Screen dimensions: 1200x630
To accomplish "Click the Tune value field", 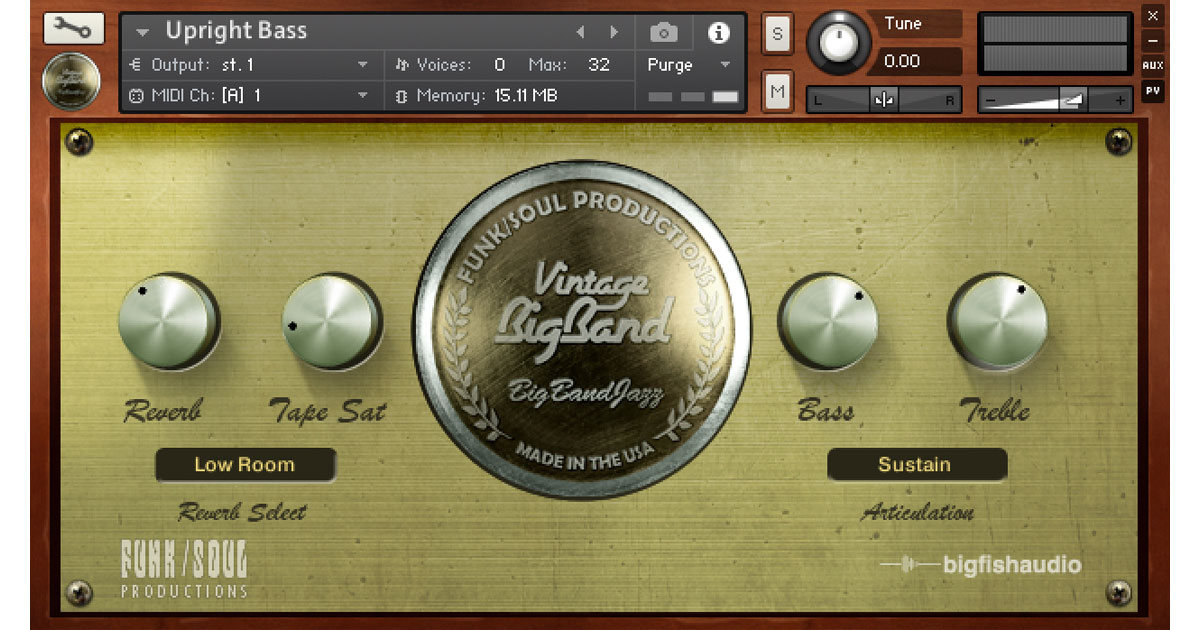I will click(x=914, y=61).
